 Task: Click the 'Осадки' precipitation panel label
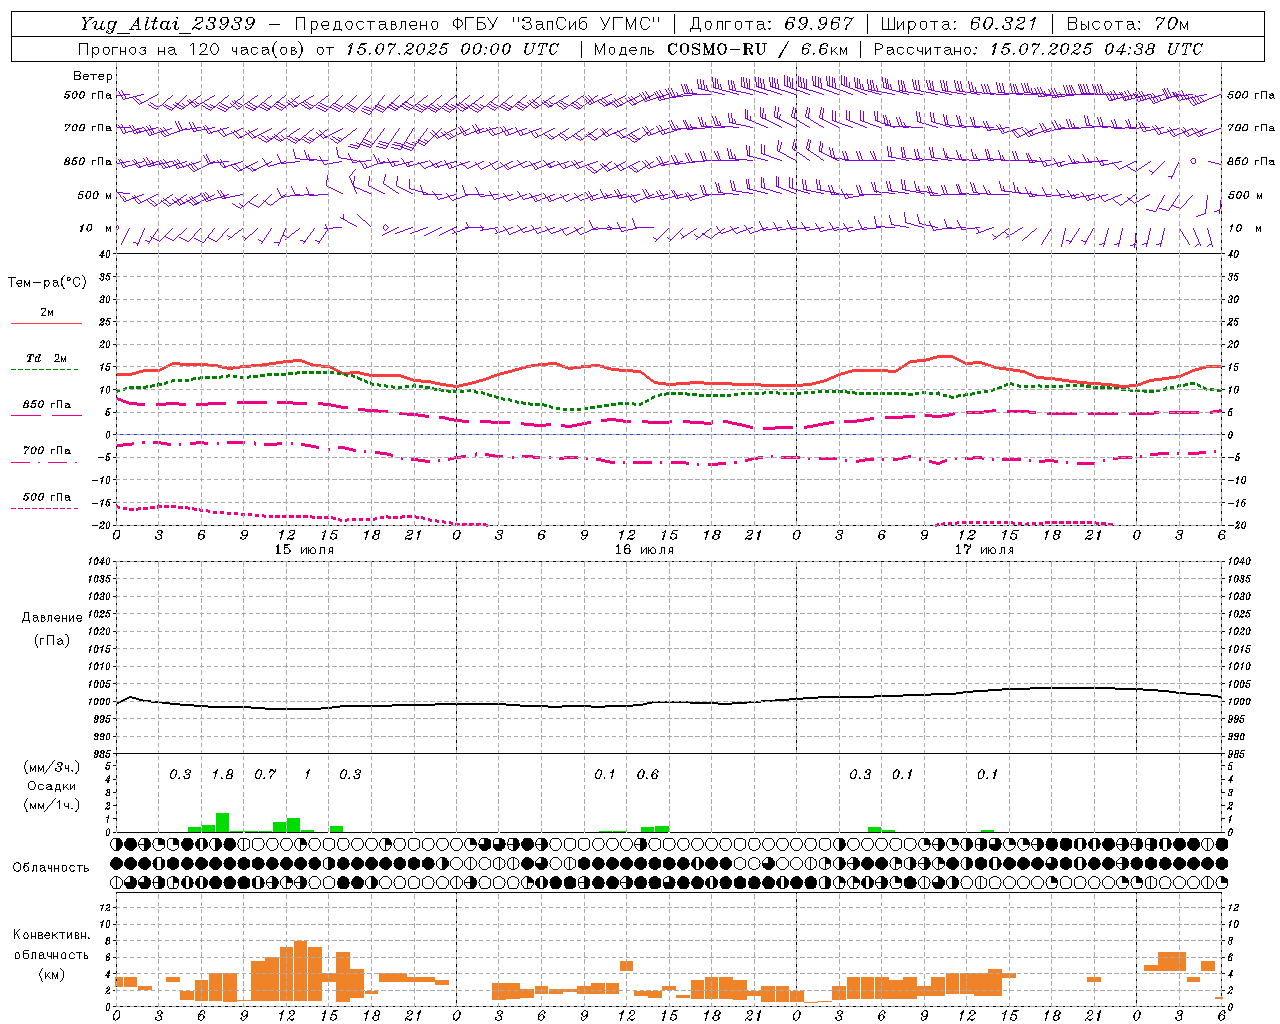51,786
